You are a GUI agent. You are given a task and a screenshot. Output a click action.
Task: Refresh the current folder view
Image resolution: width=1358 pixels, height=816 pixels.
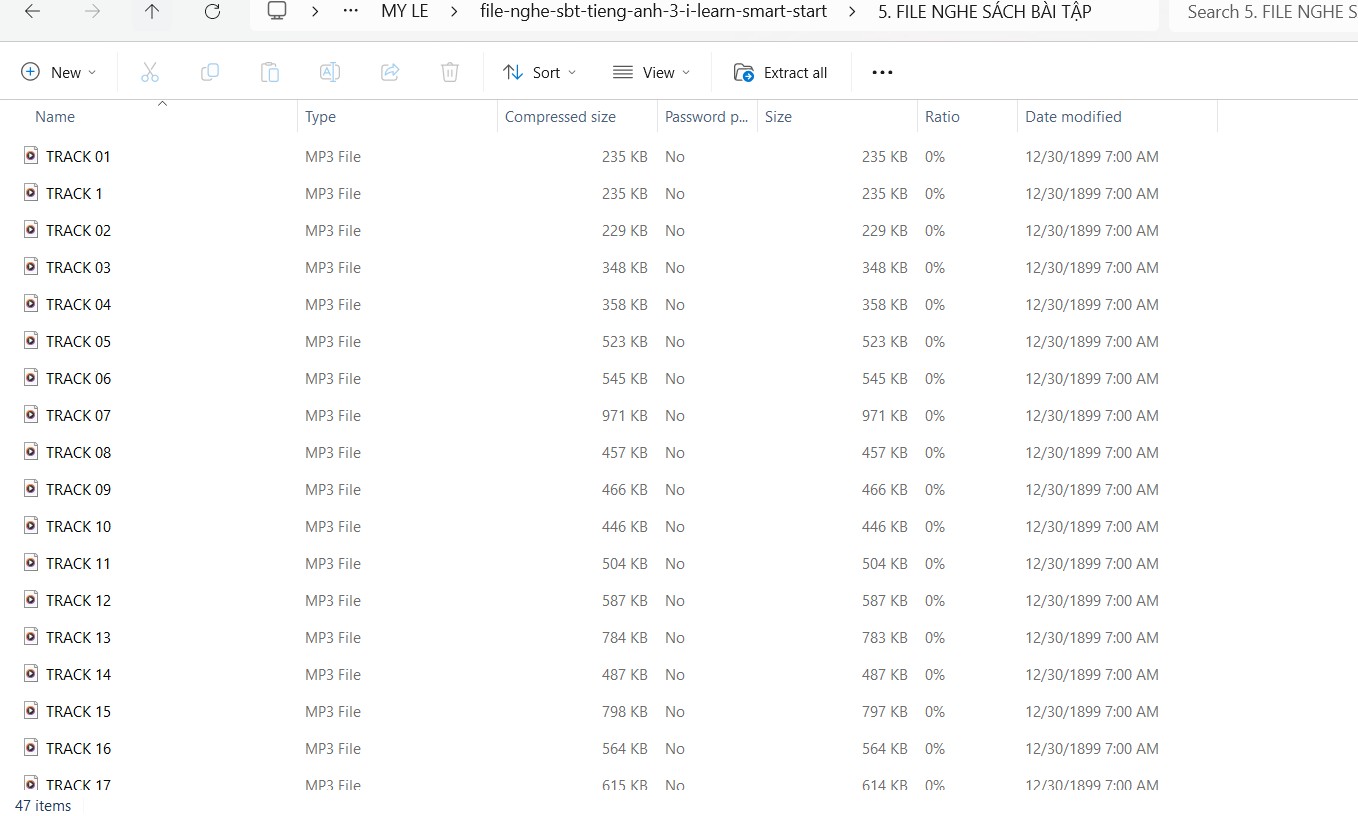pyautogui.click(x=212, y=12)
